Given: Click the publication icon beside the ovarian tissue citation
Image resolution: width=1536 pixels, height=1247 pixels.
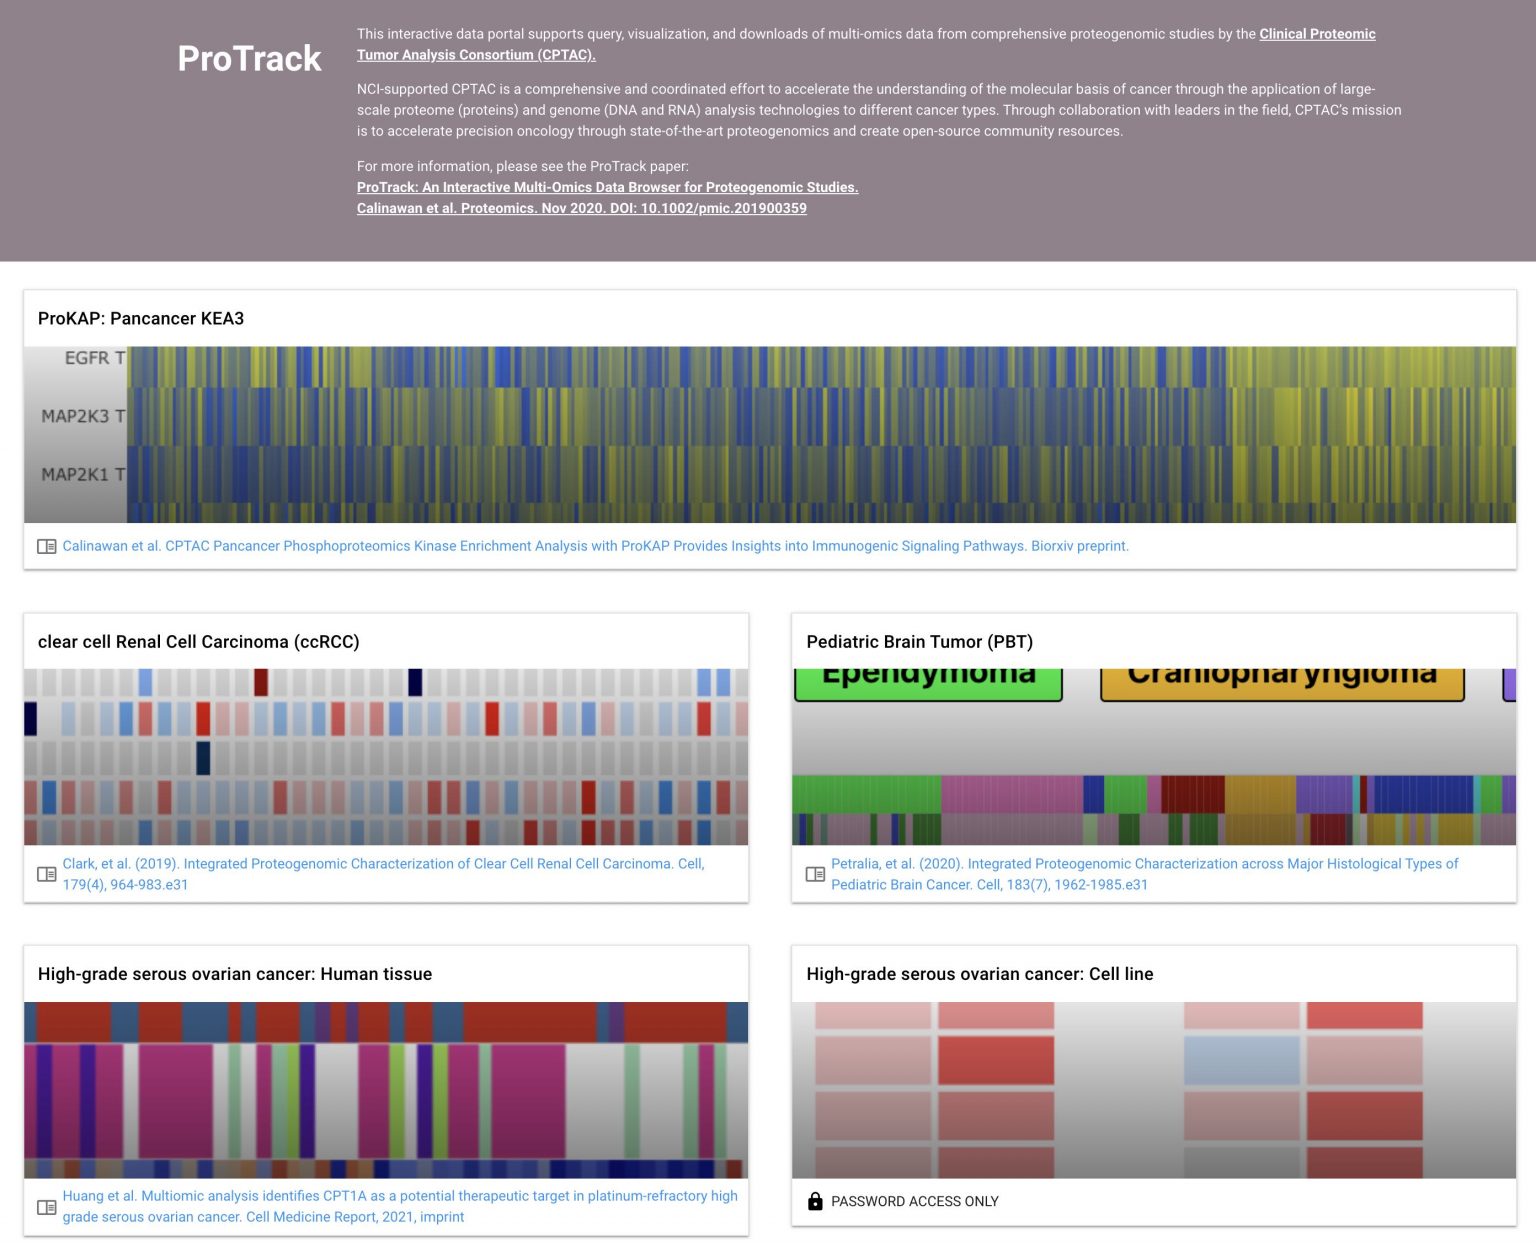Looking at the screenshot, I should (x=46, y=1206).
